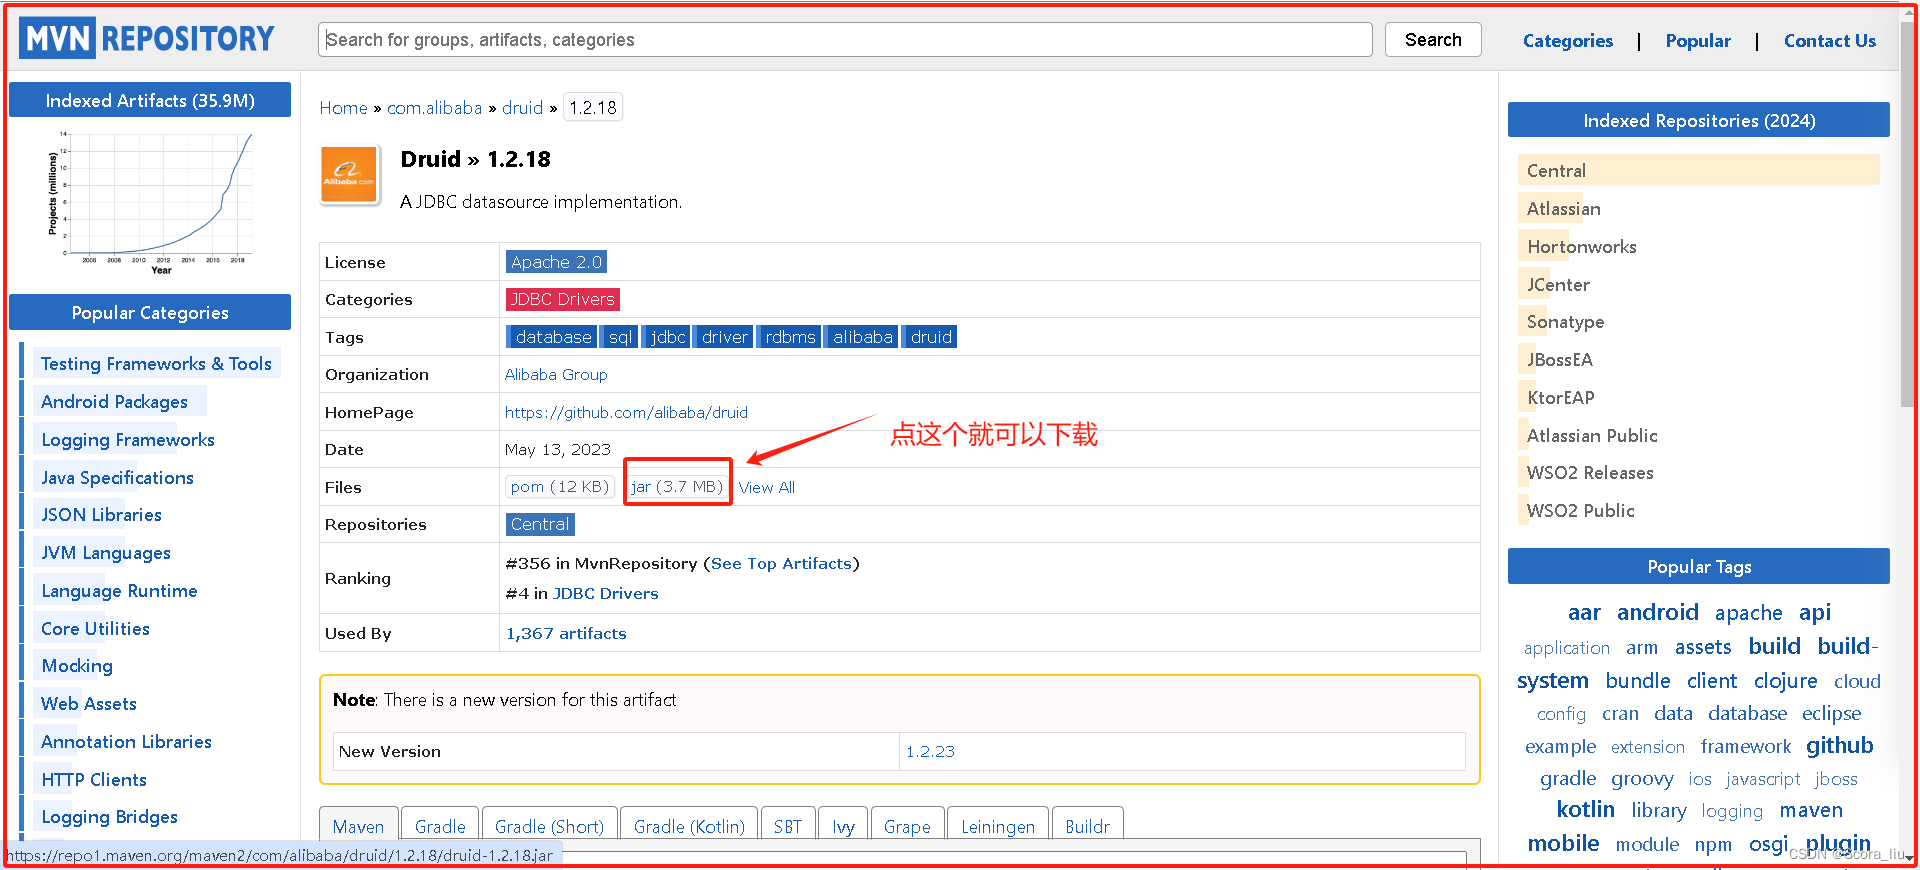The height and width of the screenshot is (870, 1920).
Task: Open the github.com/alibaba/druid homepage link
Action: click(x=626, y=412)
